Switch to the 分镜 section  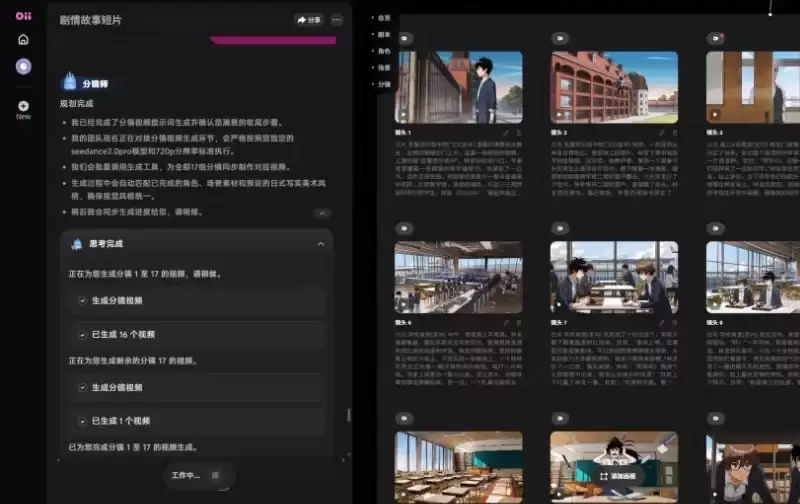pos(384,84)
